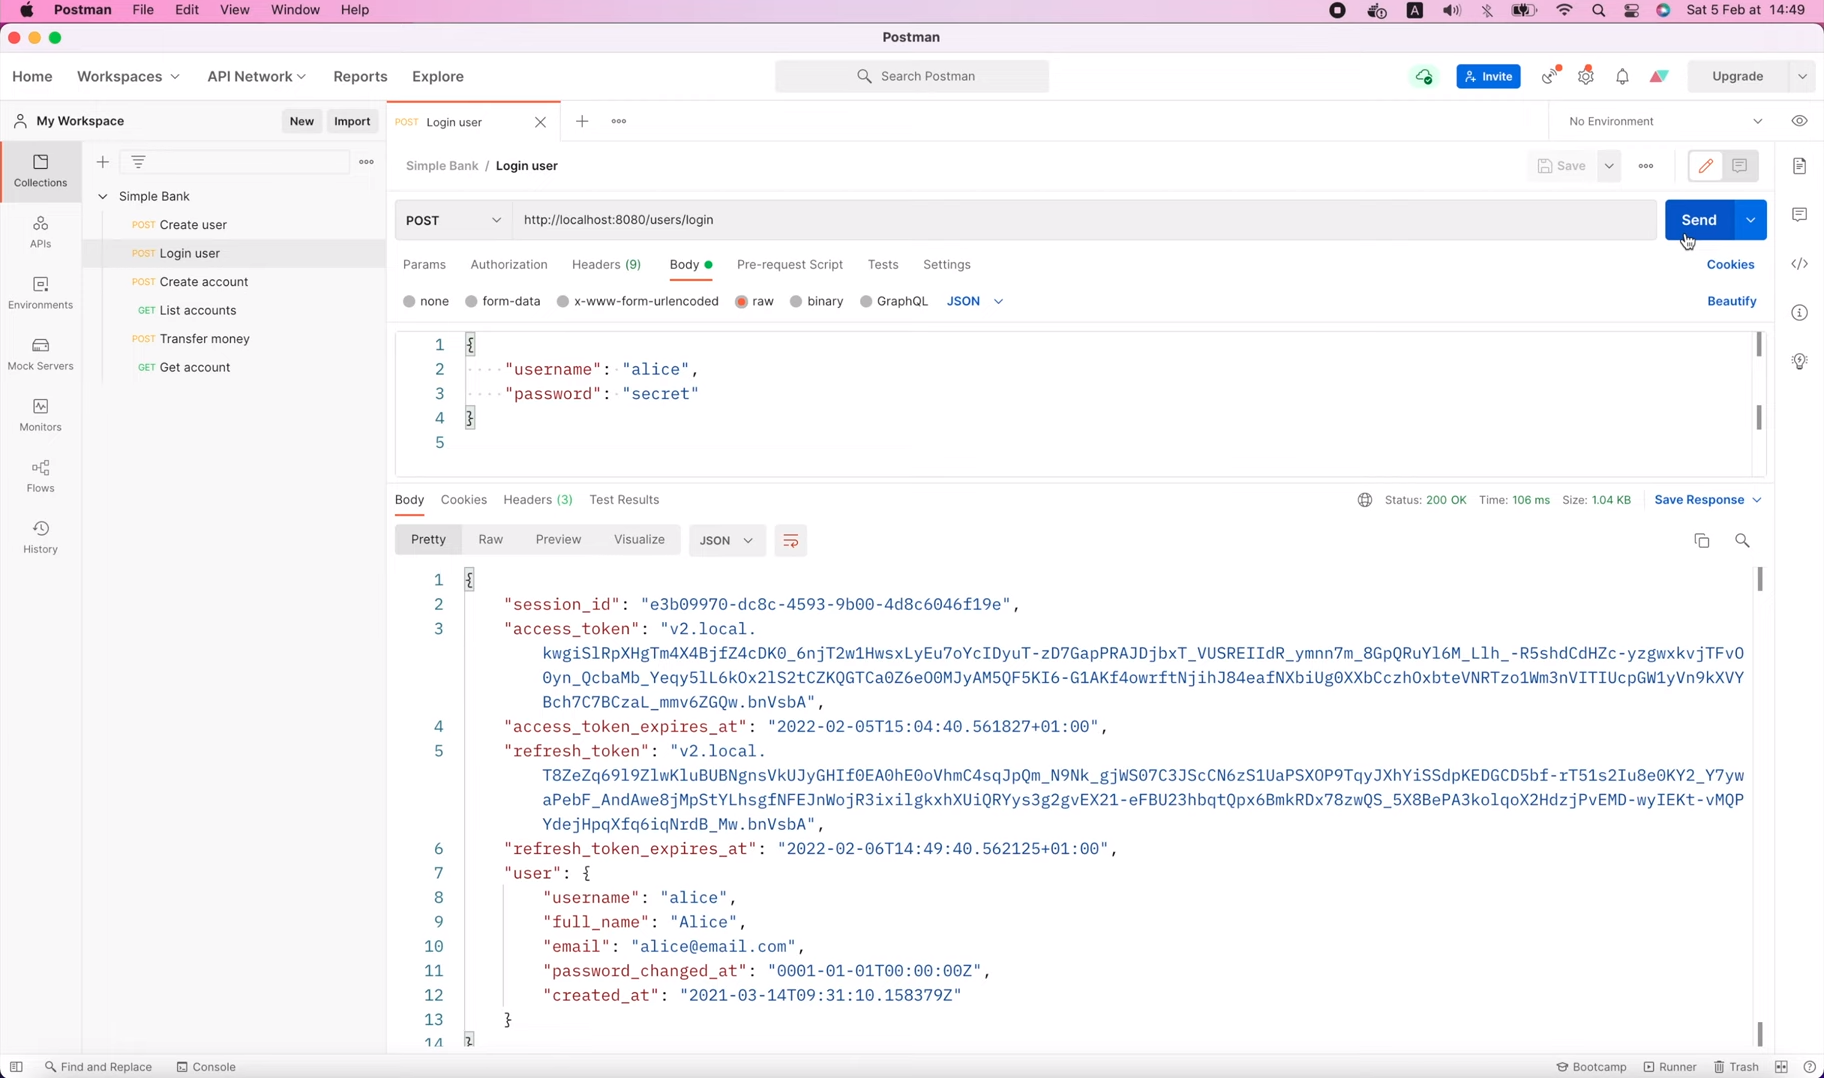Click the Import button

[352, 121]
